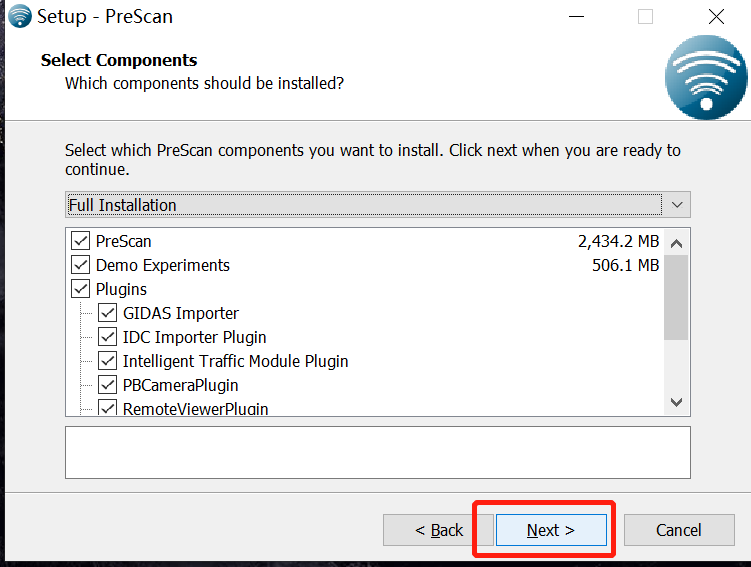The width and height of the screenshot is (751, 567).
Task: Select Intelligent Traffic Module Plugin text
Action: (236, 361)
